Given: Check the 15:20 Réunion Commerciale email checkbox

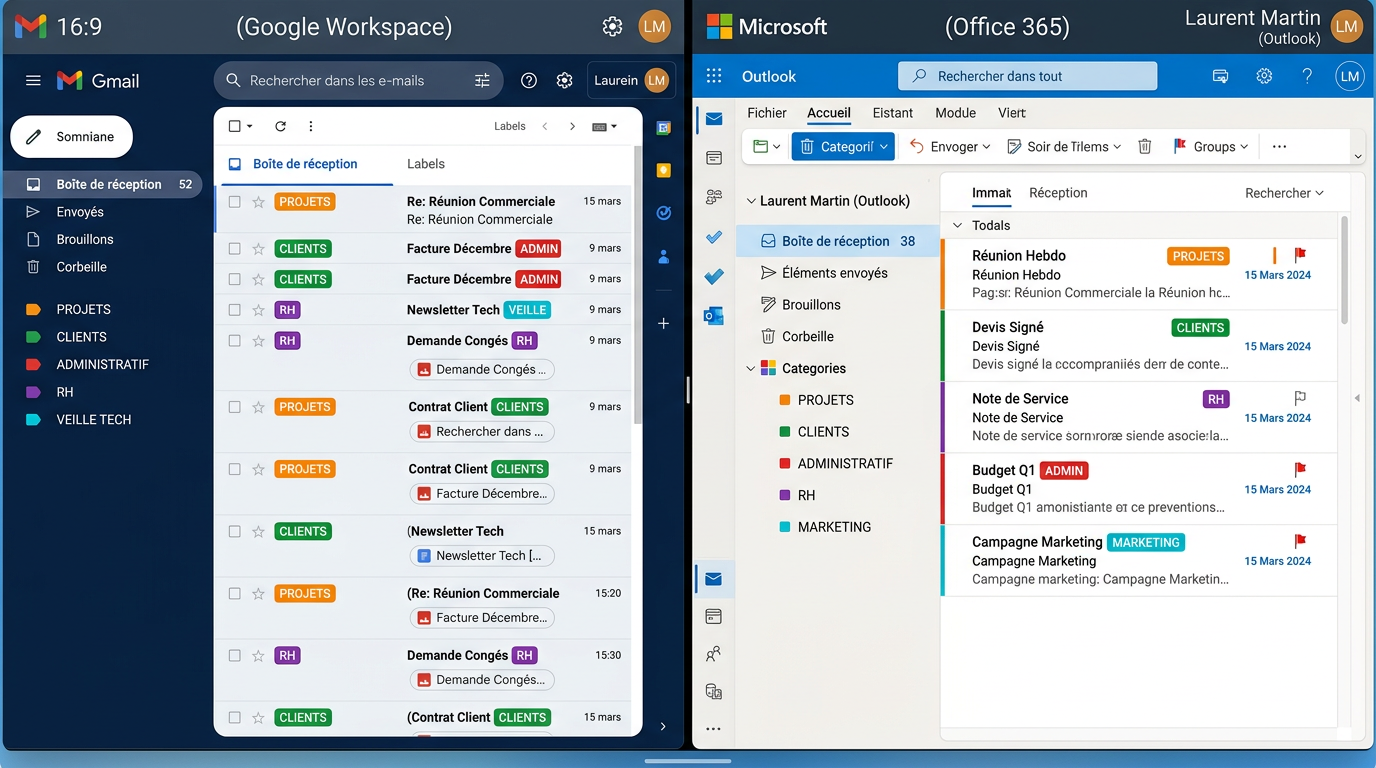Looking at the screenshot, I should pyautogui.click(x=235, y=594).
